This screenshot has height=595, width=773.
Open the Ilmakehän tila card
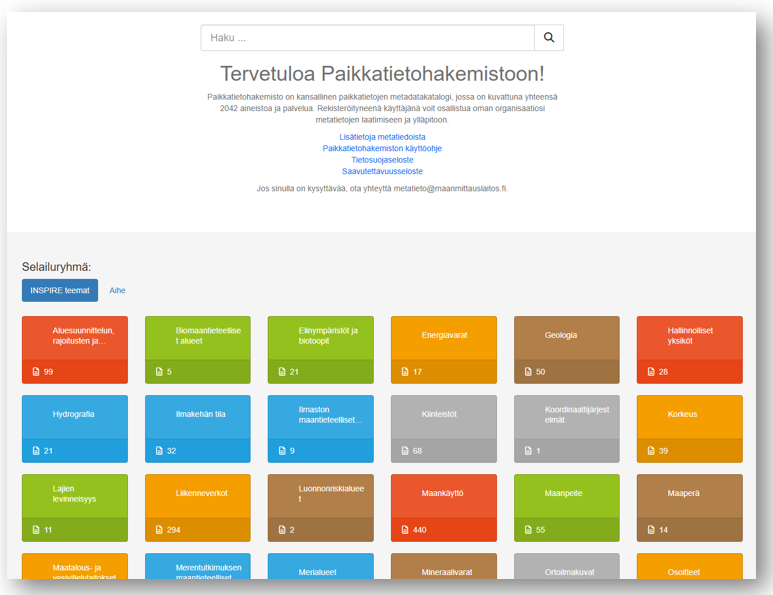[198, 429]
